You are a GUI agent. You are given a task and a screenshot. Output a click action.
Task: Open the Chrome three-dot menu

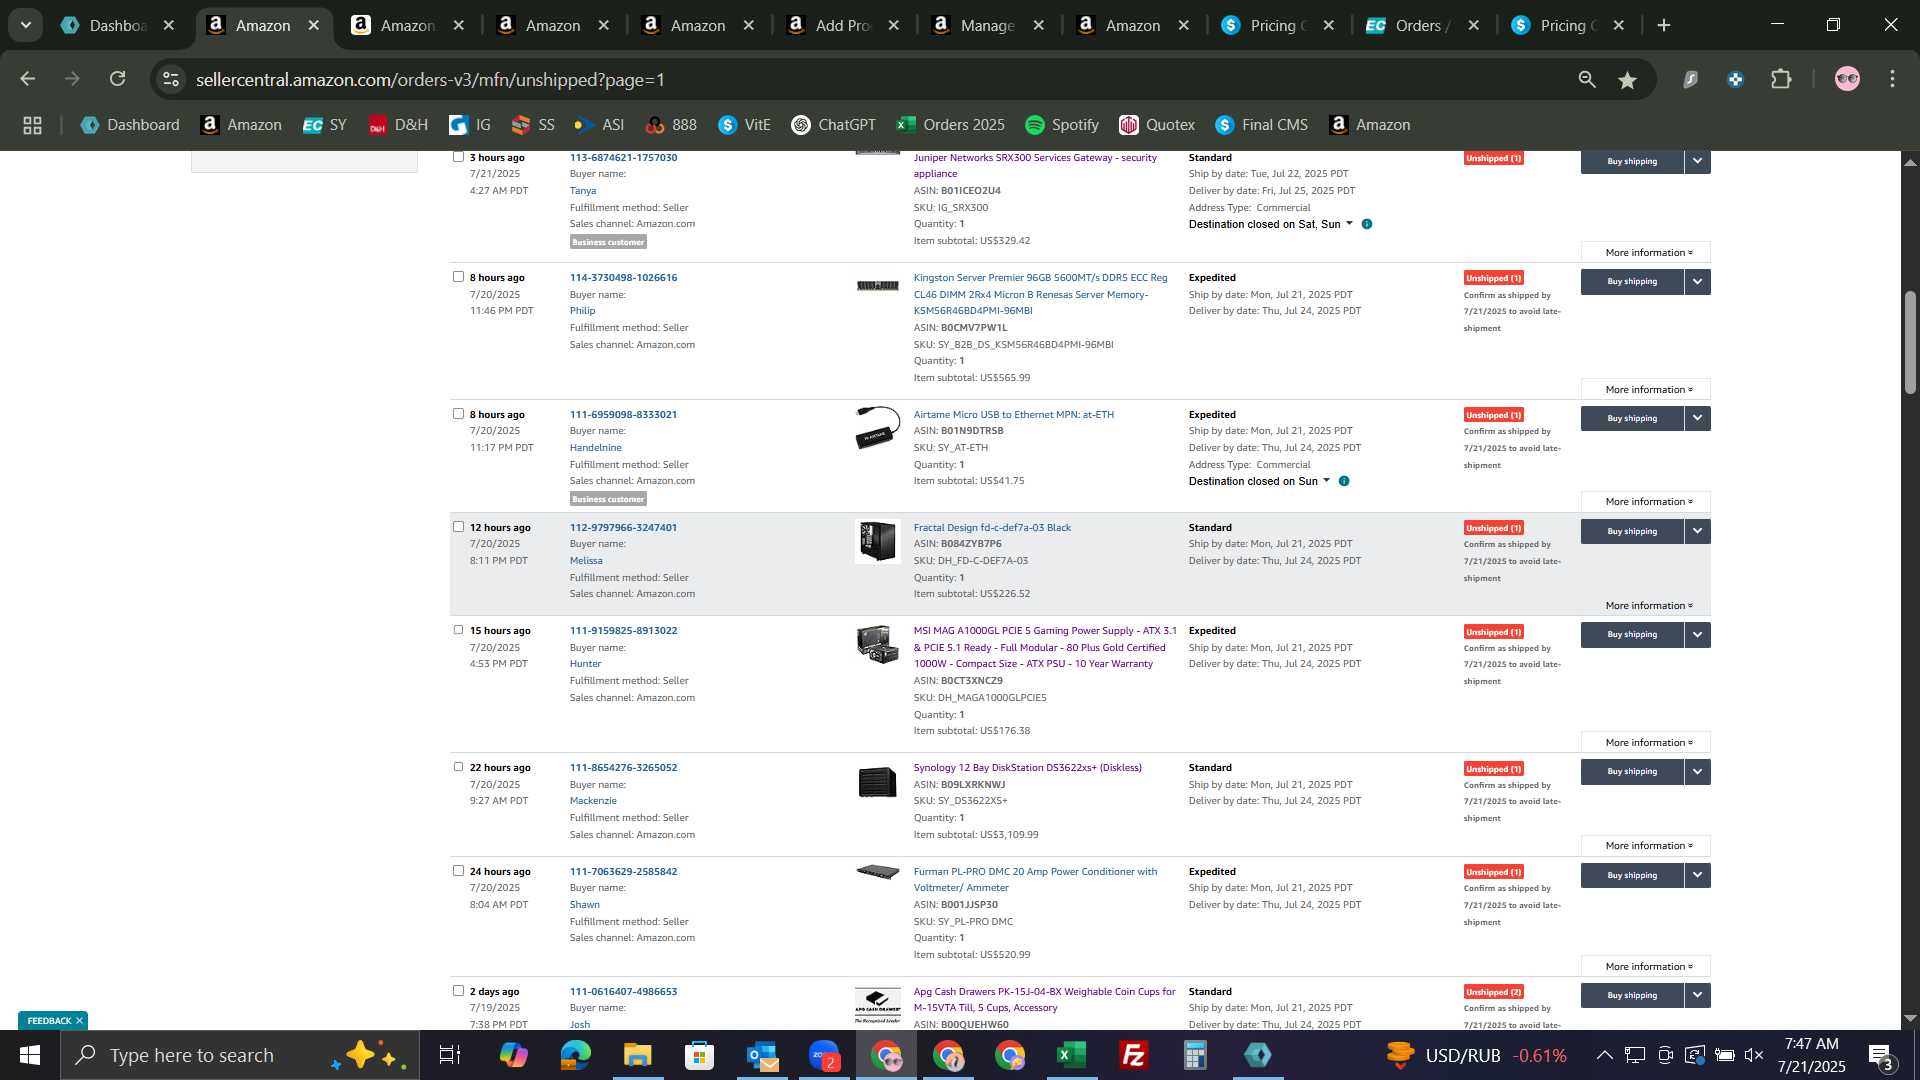tap(1892, 79)
